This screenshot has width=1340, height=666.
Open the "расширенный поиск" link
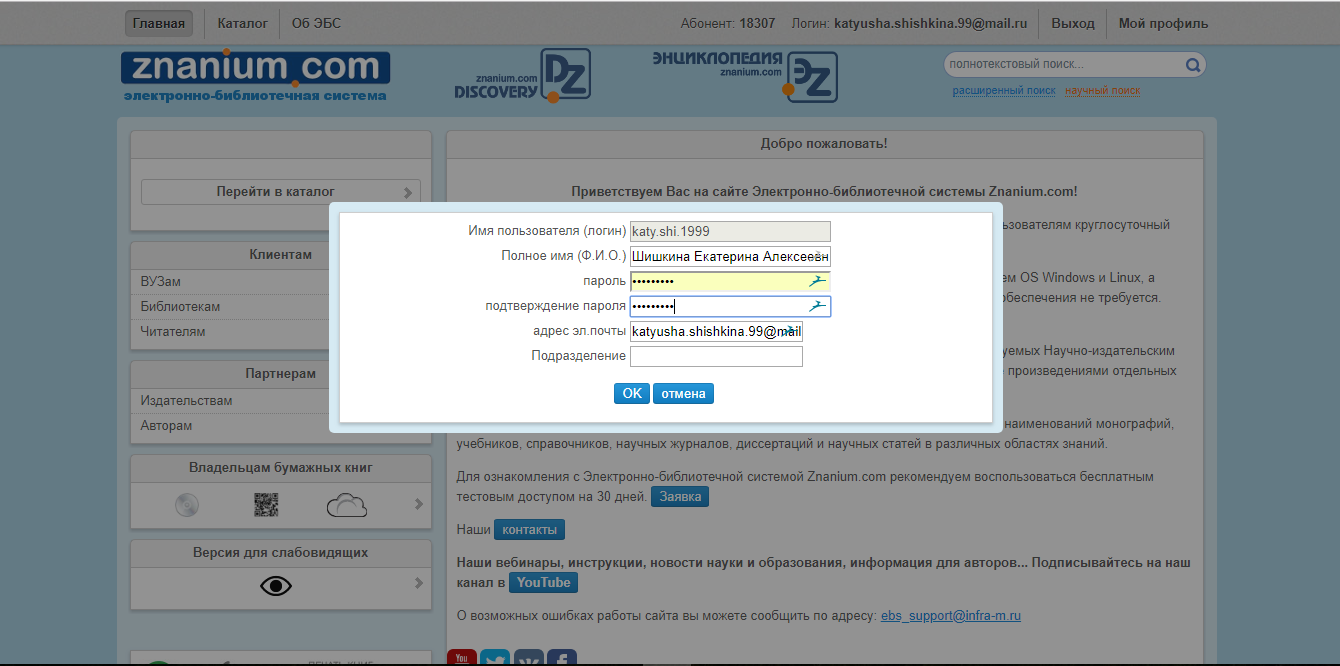pos(1003,90)
